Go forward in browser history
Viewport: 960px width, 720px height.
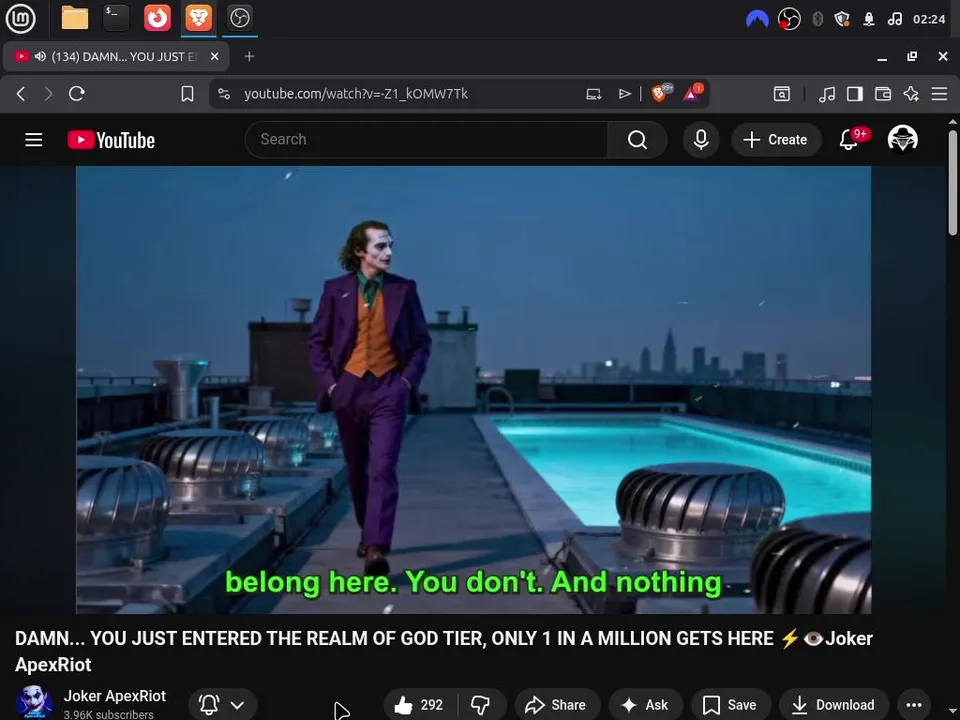[x=48, y=94]
